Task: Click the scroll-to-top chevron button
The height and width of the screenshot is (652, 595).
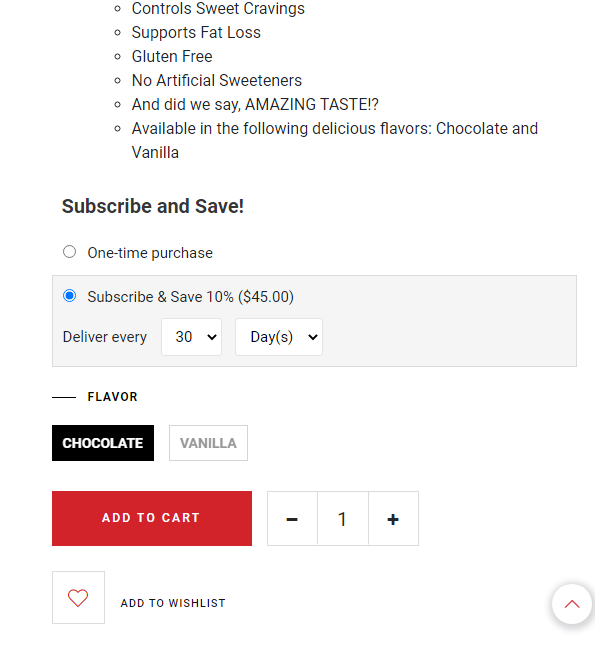Action: (572, 604)
